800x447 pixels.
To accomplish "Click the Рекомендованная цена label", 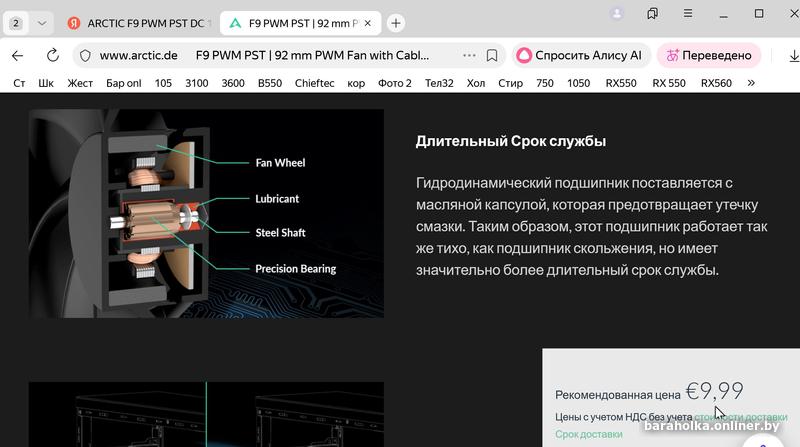I will (618, 395).
